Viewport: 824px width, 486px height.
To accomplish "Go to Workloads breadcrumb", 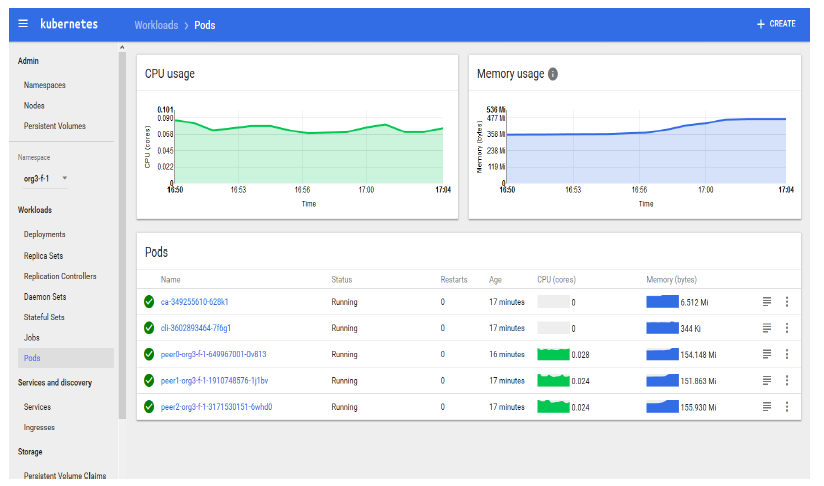I will click(x=156, y=25).
